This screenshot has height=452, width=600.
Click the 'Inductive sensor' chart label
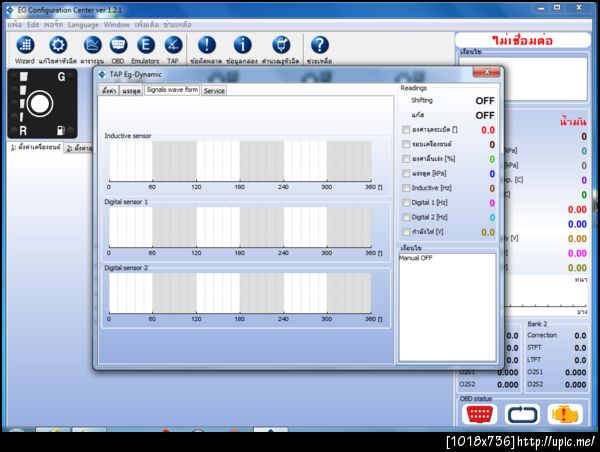[128, 136]
